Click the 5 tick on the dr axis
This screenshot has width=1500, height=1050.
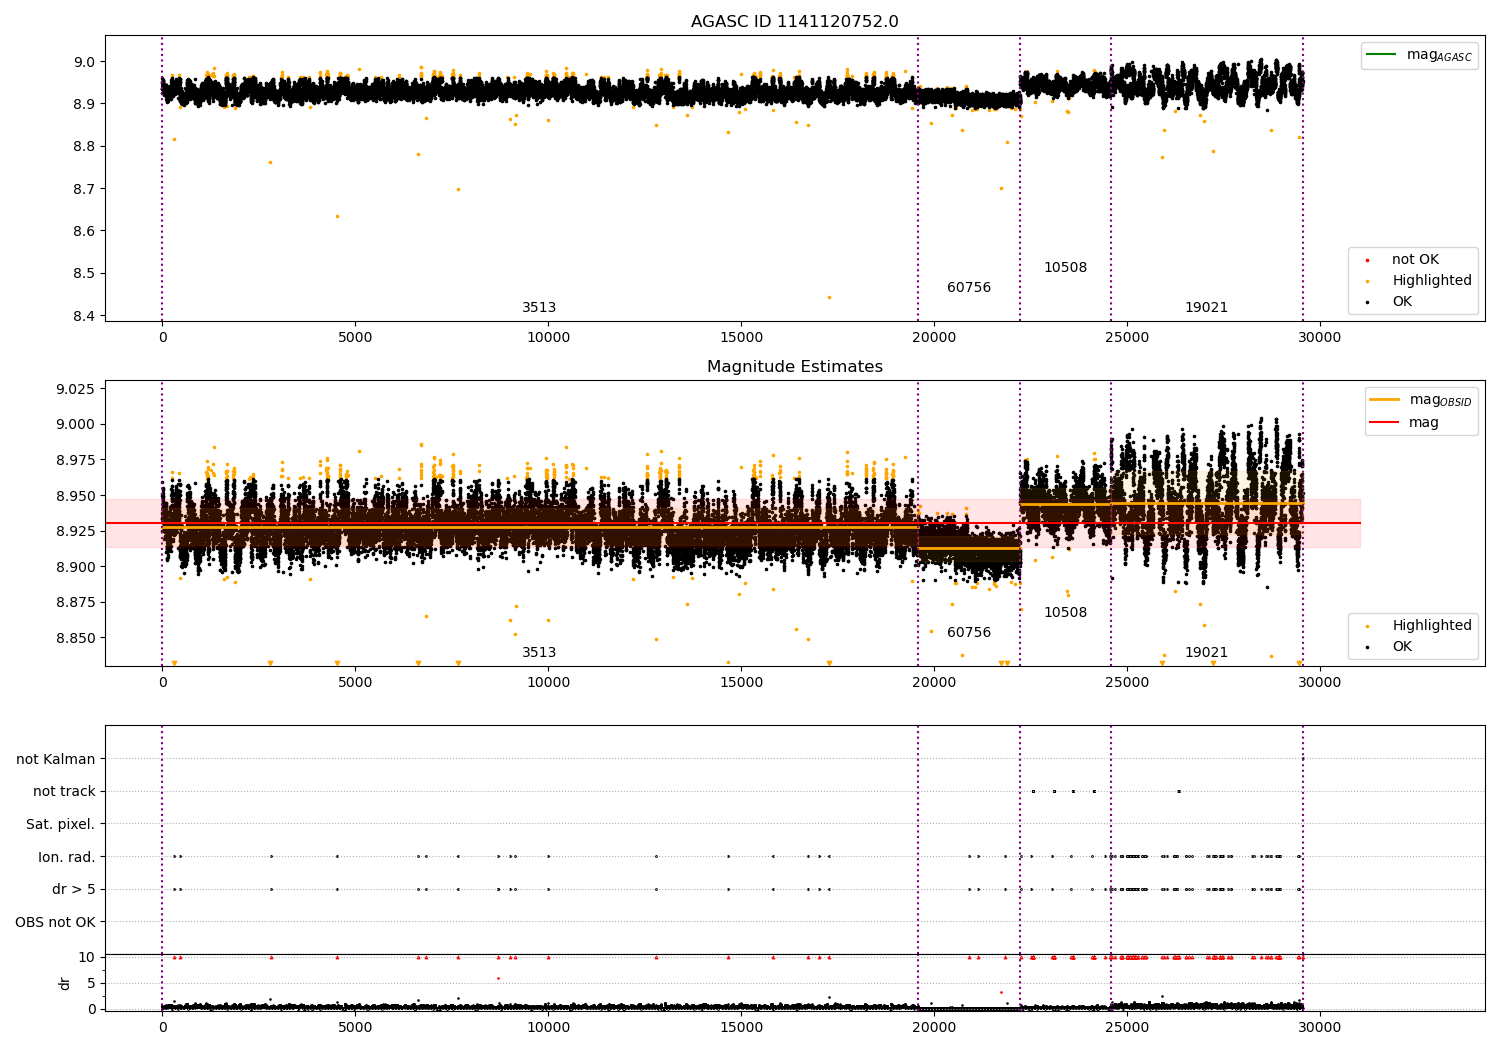click(x=91, y=984)
